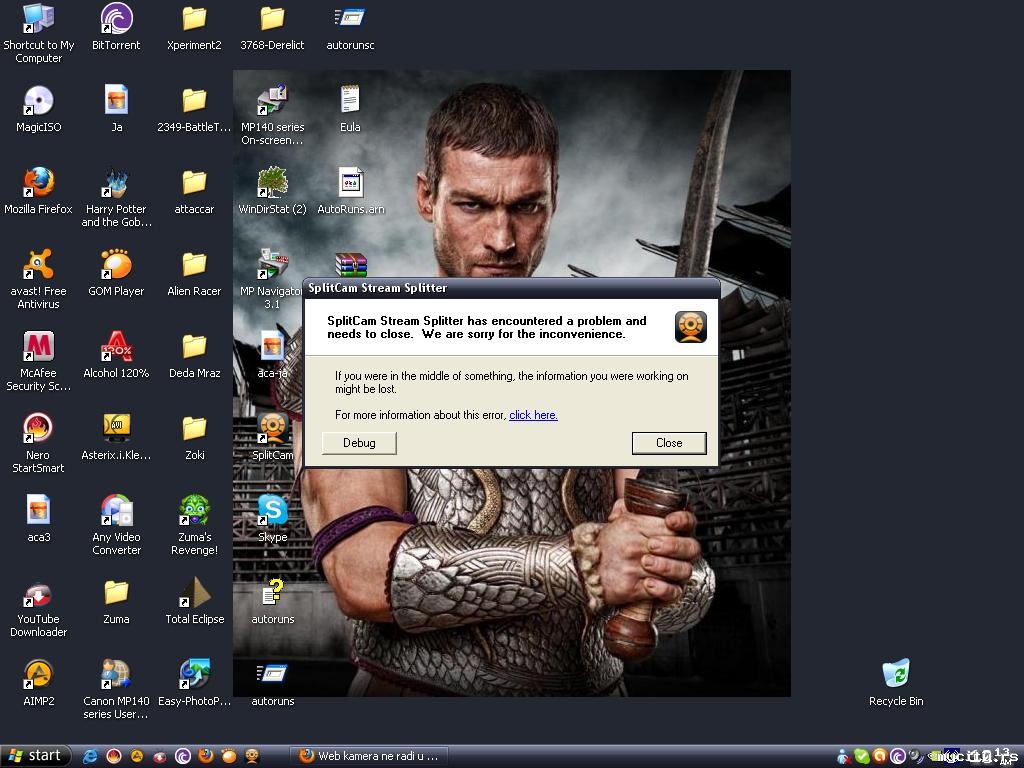
Task: Select Shortcut to My Computer icon
Action: pyautogui.click(x=39, y=33)
